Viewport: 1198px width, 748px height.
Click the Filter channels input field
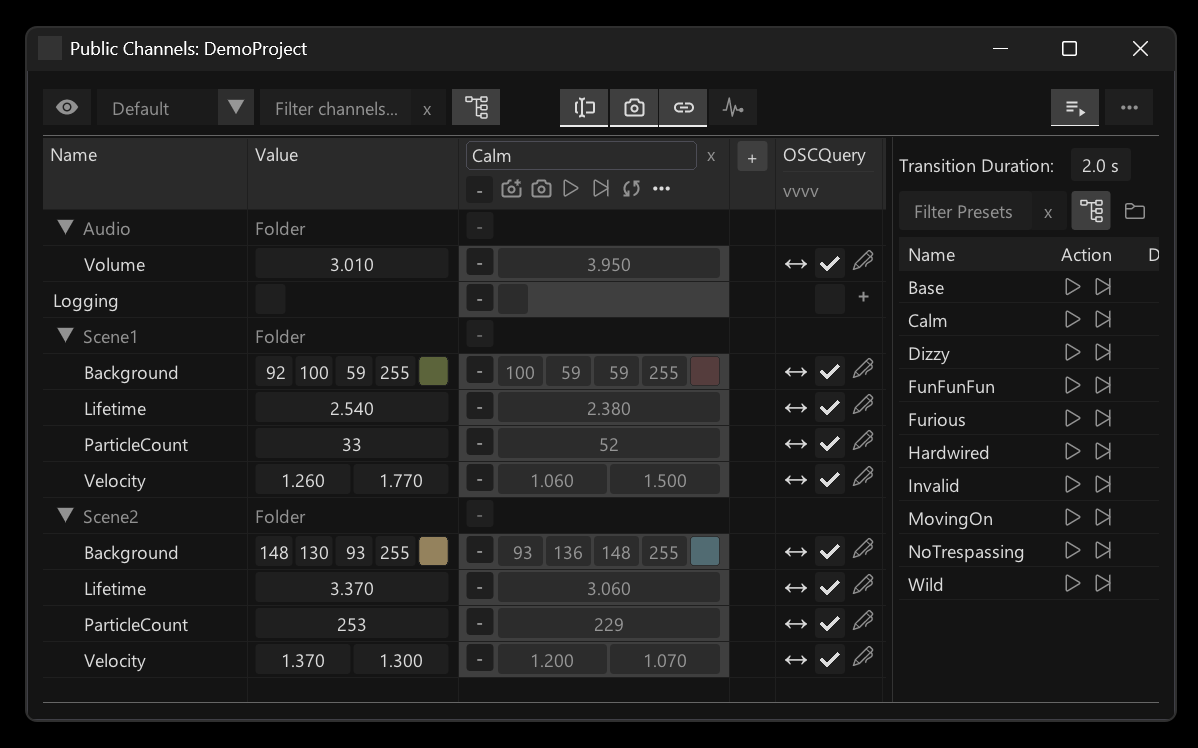(336, 109)
